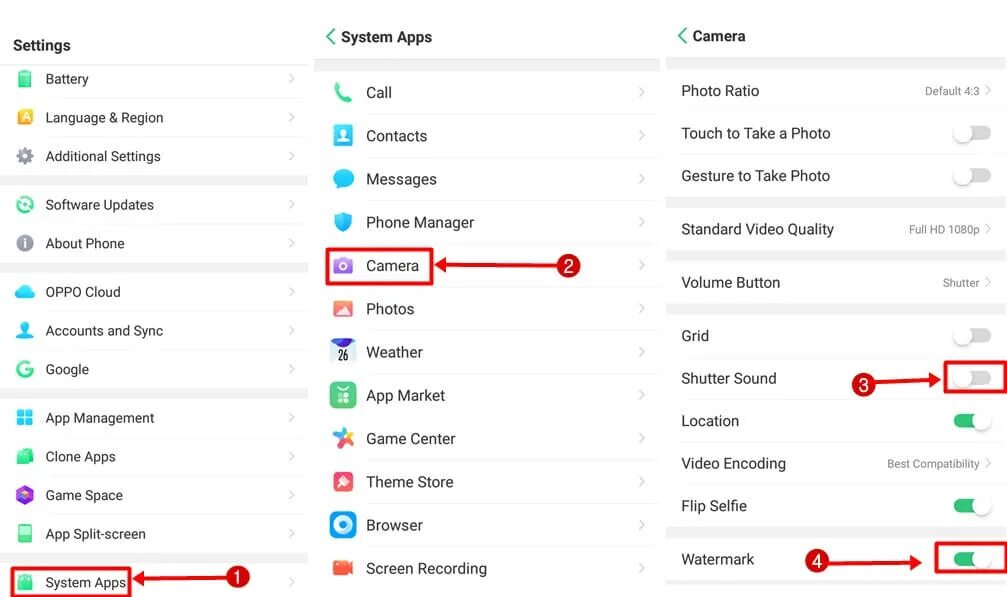Select the Screen Recording icon
Image resolution: width=1007 pixels, height=597 pixels.
pyautogui.click(x=343, y=568)
